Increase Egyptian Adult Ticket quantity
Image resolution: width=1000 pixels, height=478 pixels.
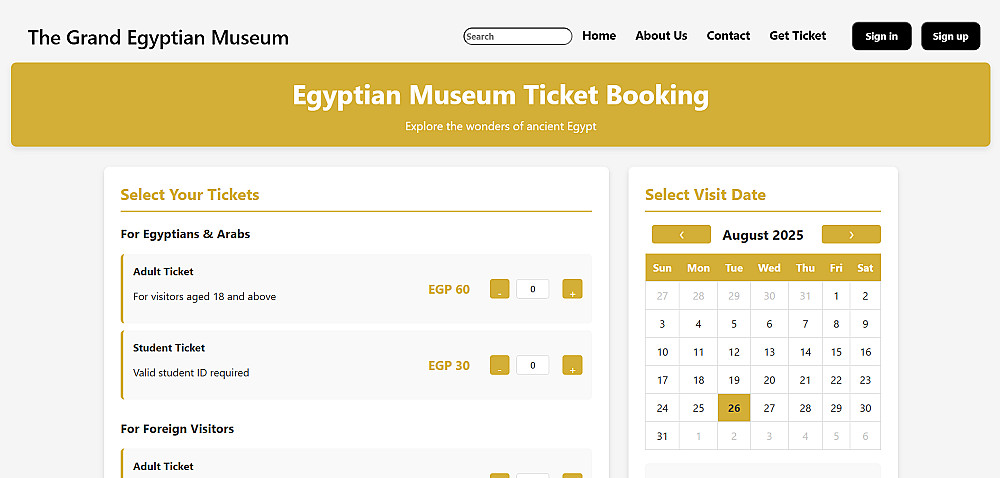click(572, 289)
